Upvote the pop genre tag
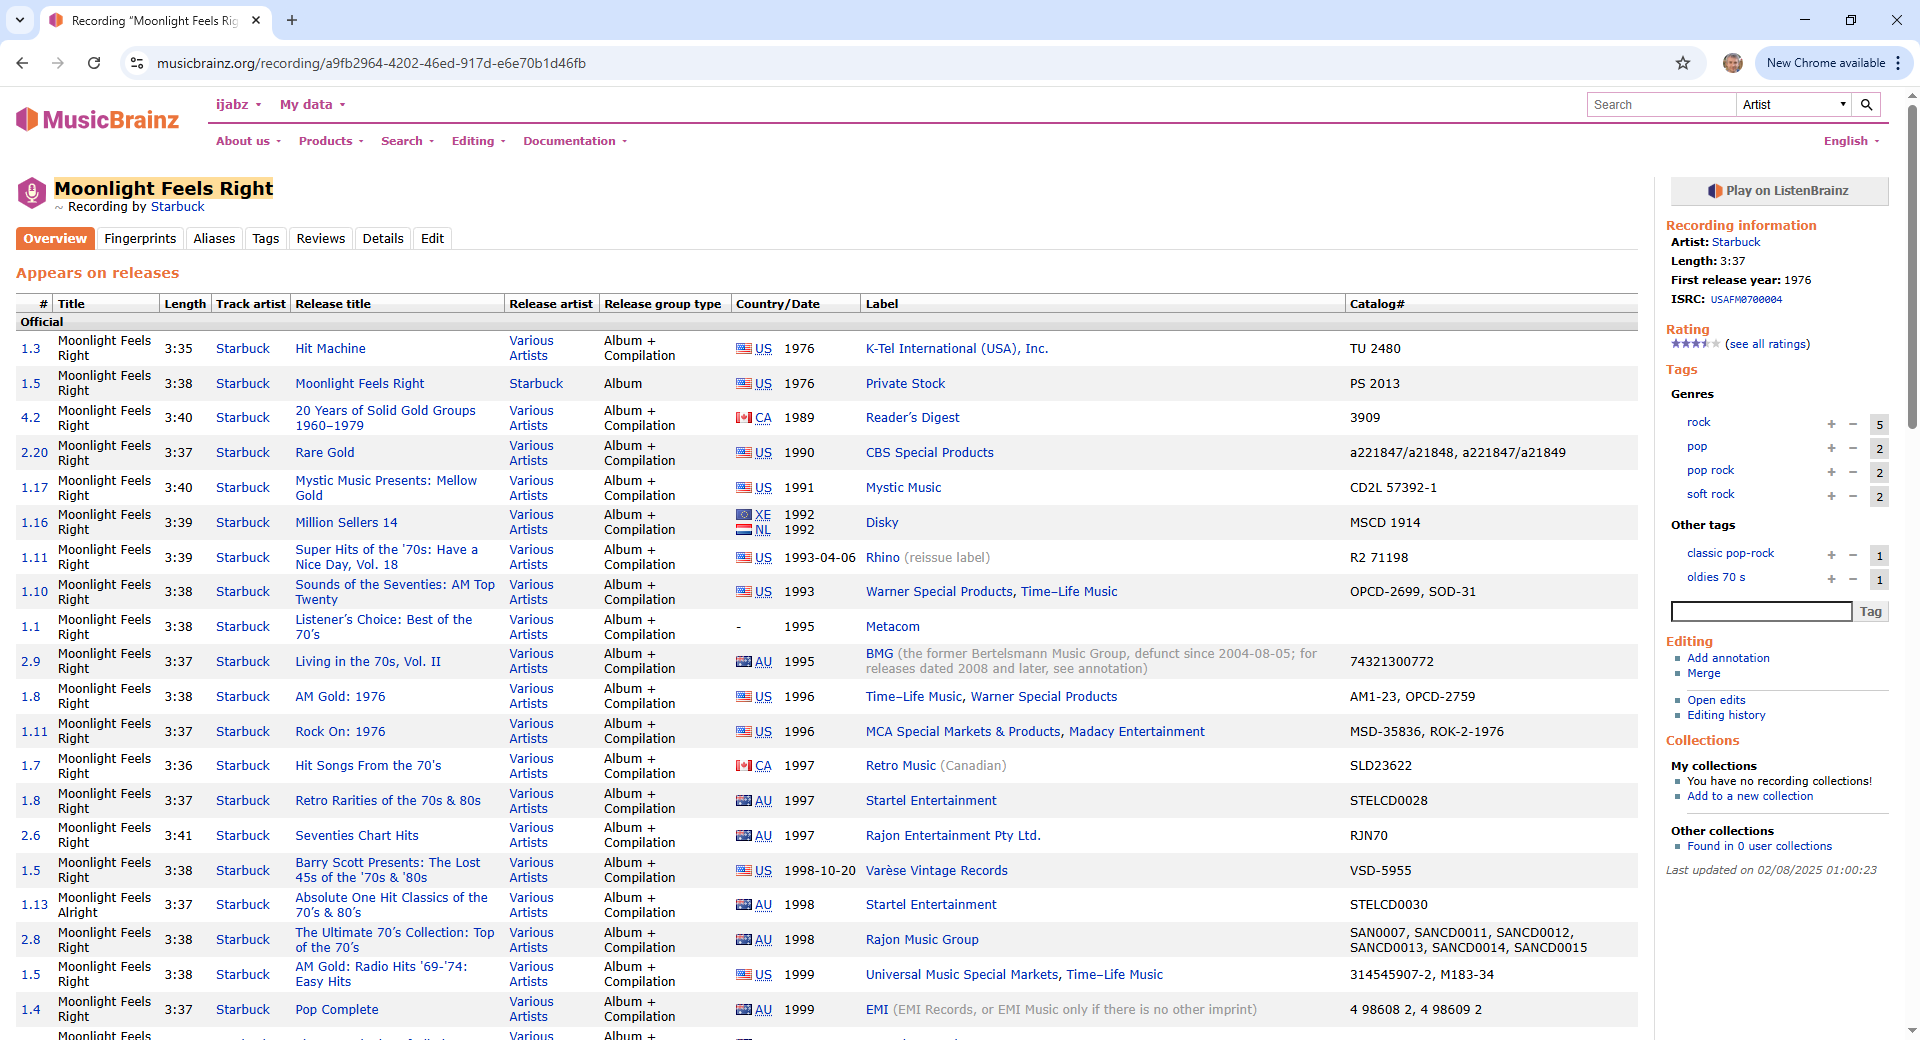This screenshot has width=1920, height=1040. [x=1831, y=448]
